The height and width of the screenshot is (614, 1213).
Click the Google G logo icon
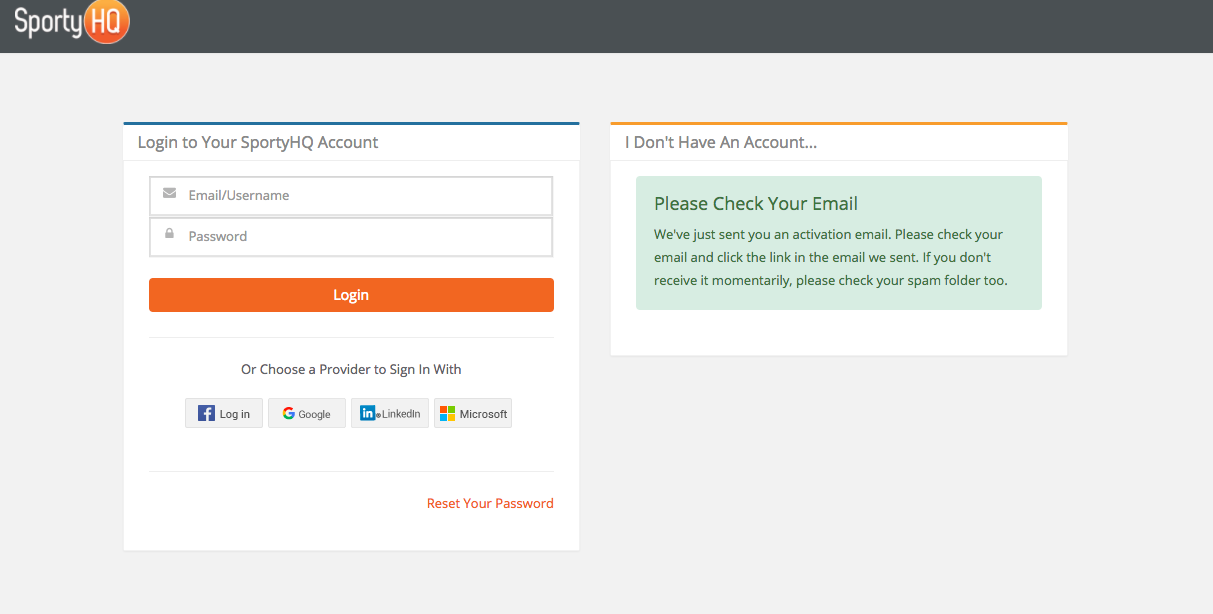[288, 413]
